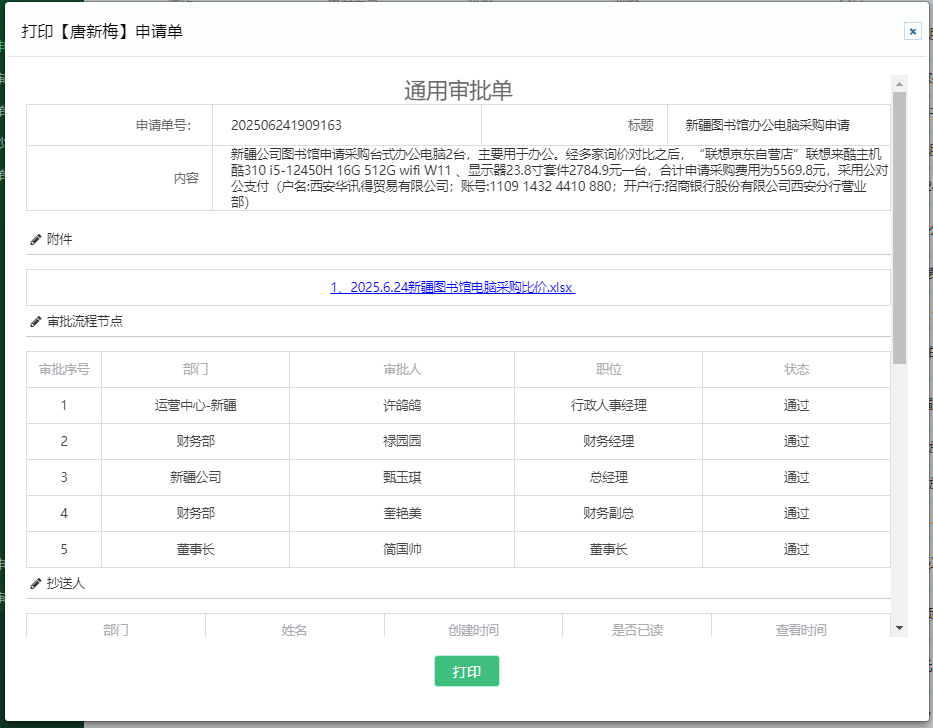This screenshot has height=728, width=933.
Task: Click the 通过 status for 简国帅
Action: coord(796,549)
